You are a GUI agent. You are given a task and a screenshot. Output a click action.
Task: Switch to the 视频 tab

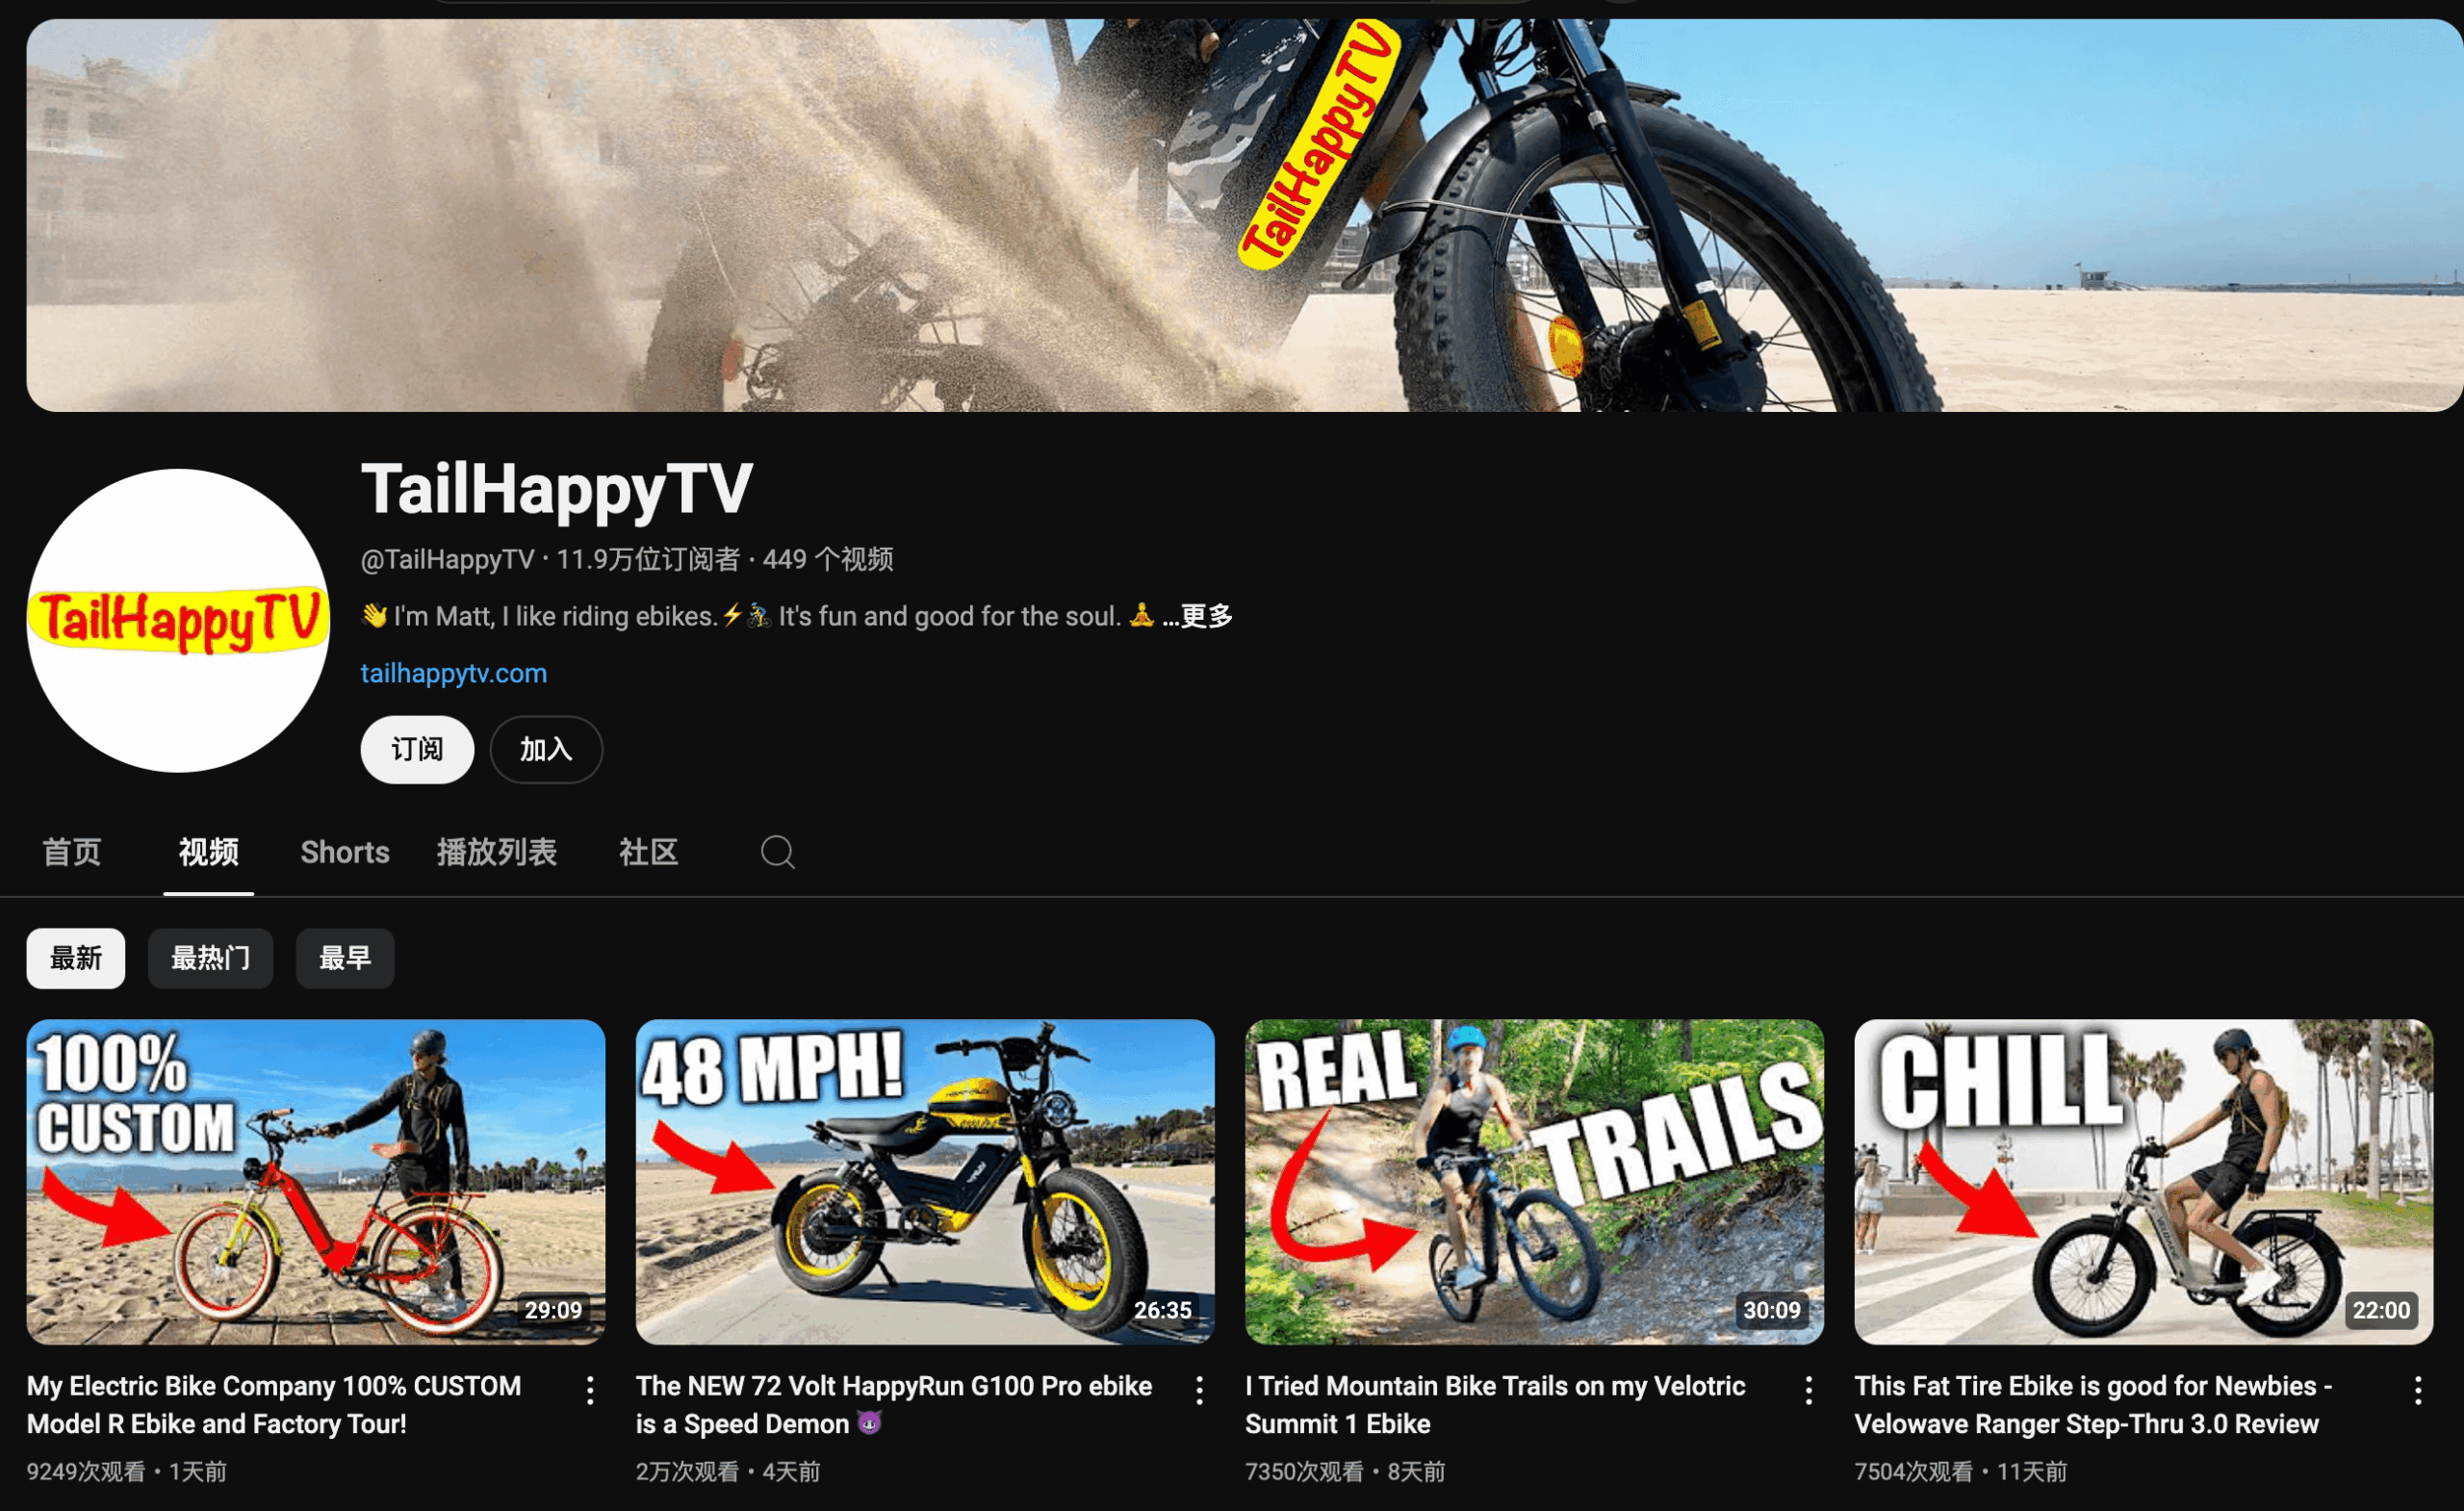point(208,852)
